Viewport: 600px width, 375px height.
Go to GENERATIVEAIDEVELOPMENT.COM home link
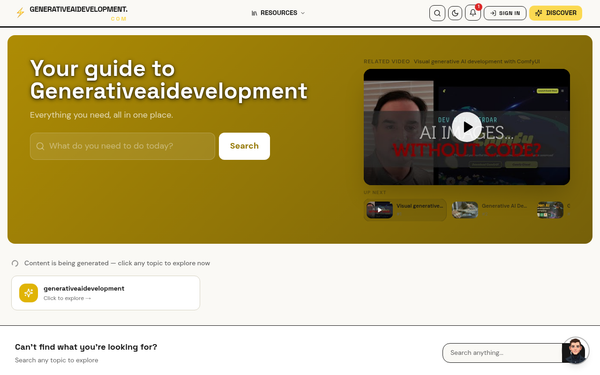[x=78, y=13]
